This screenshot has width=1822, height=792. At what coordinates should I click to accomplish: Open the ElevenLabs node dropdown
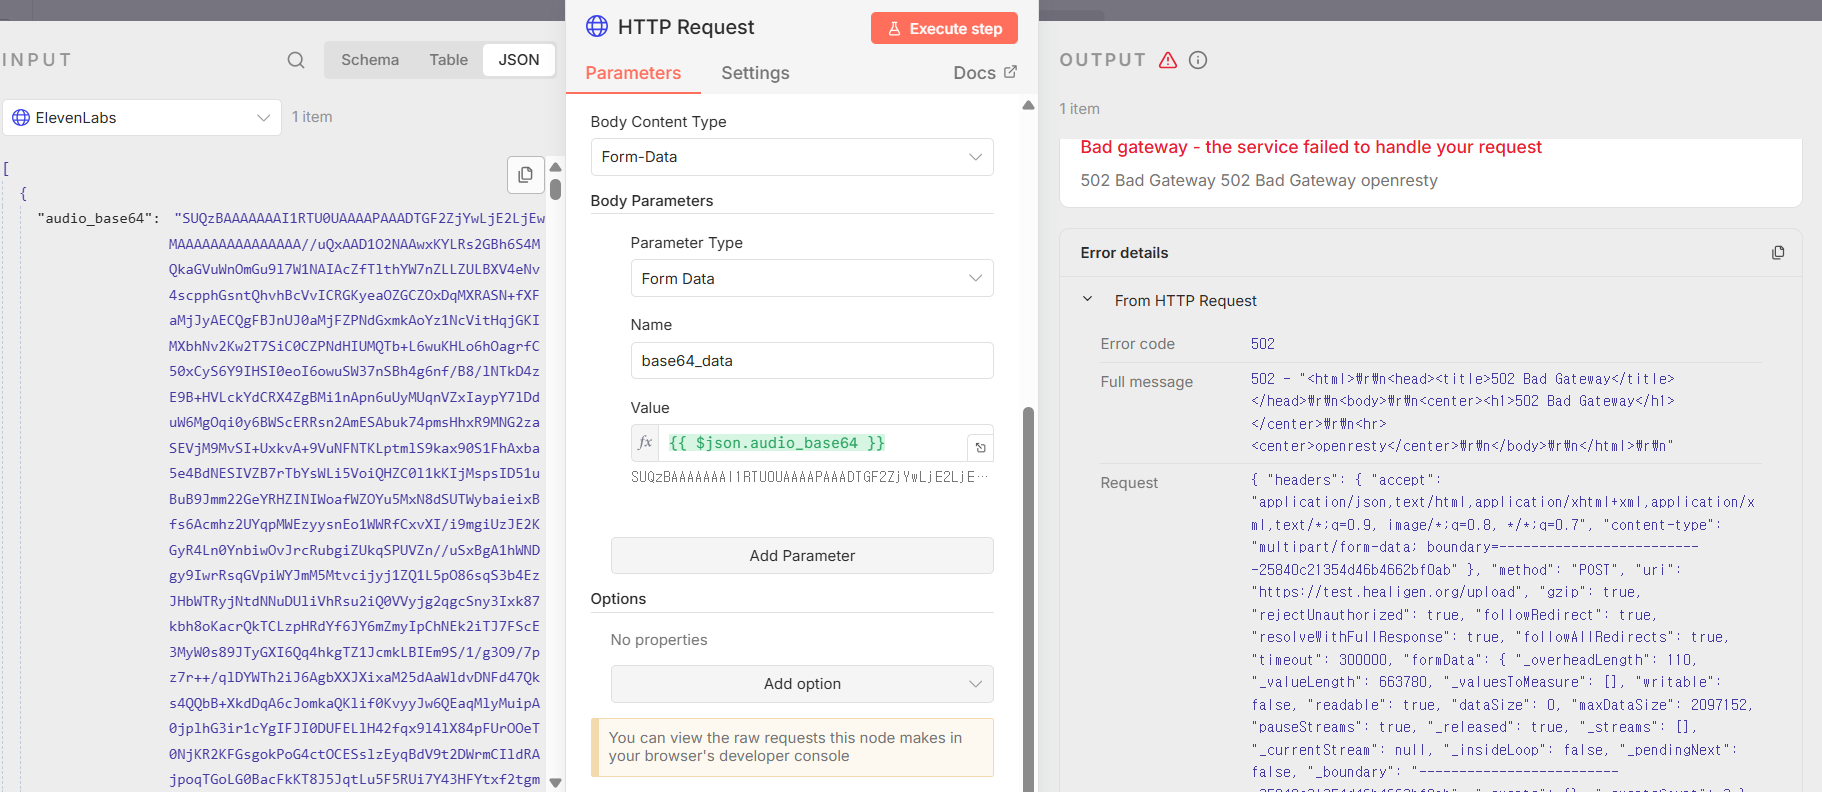[x=142, y=118]
